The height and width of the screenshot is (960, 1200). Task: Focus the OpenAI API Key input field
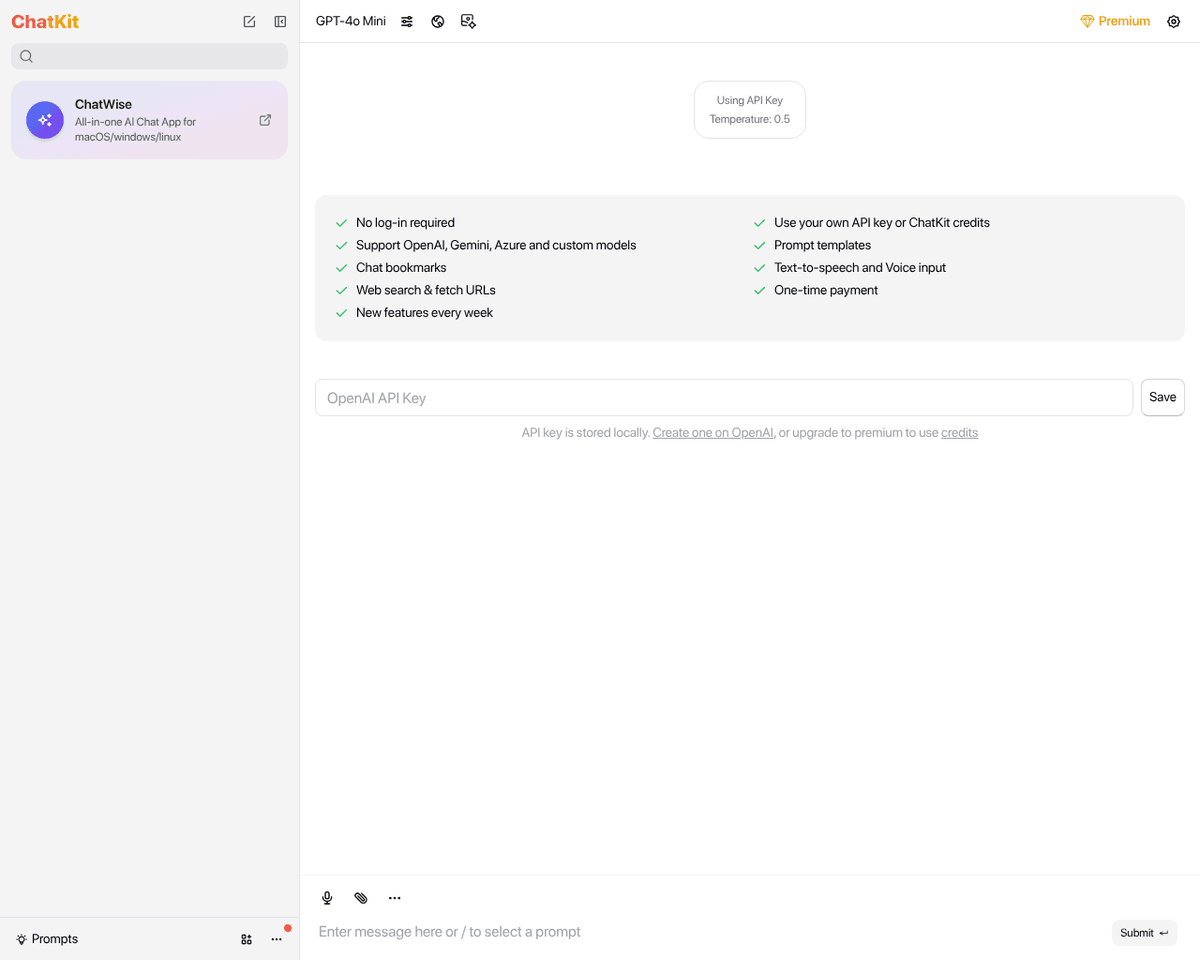pos(723,398)
